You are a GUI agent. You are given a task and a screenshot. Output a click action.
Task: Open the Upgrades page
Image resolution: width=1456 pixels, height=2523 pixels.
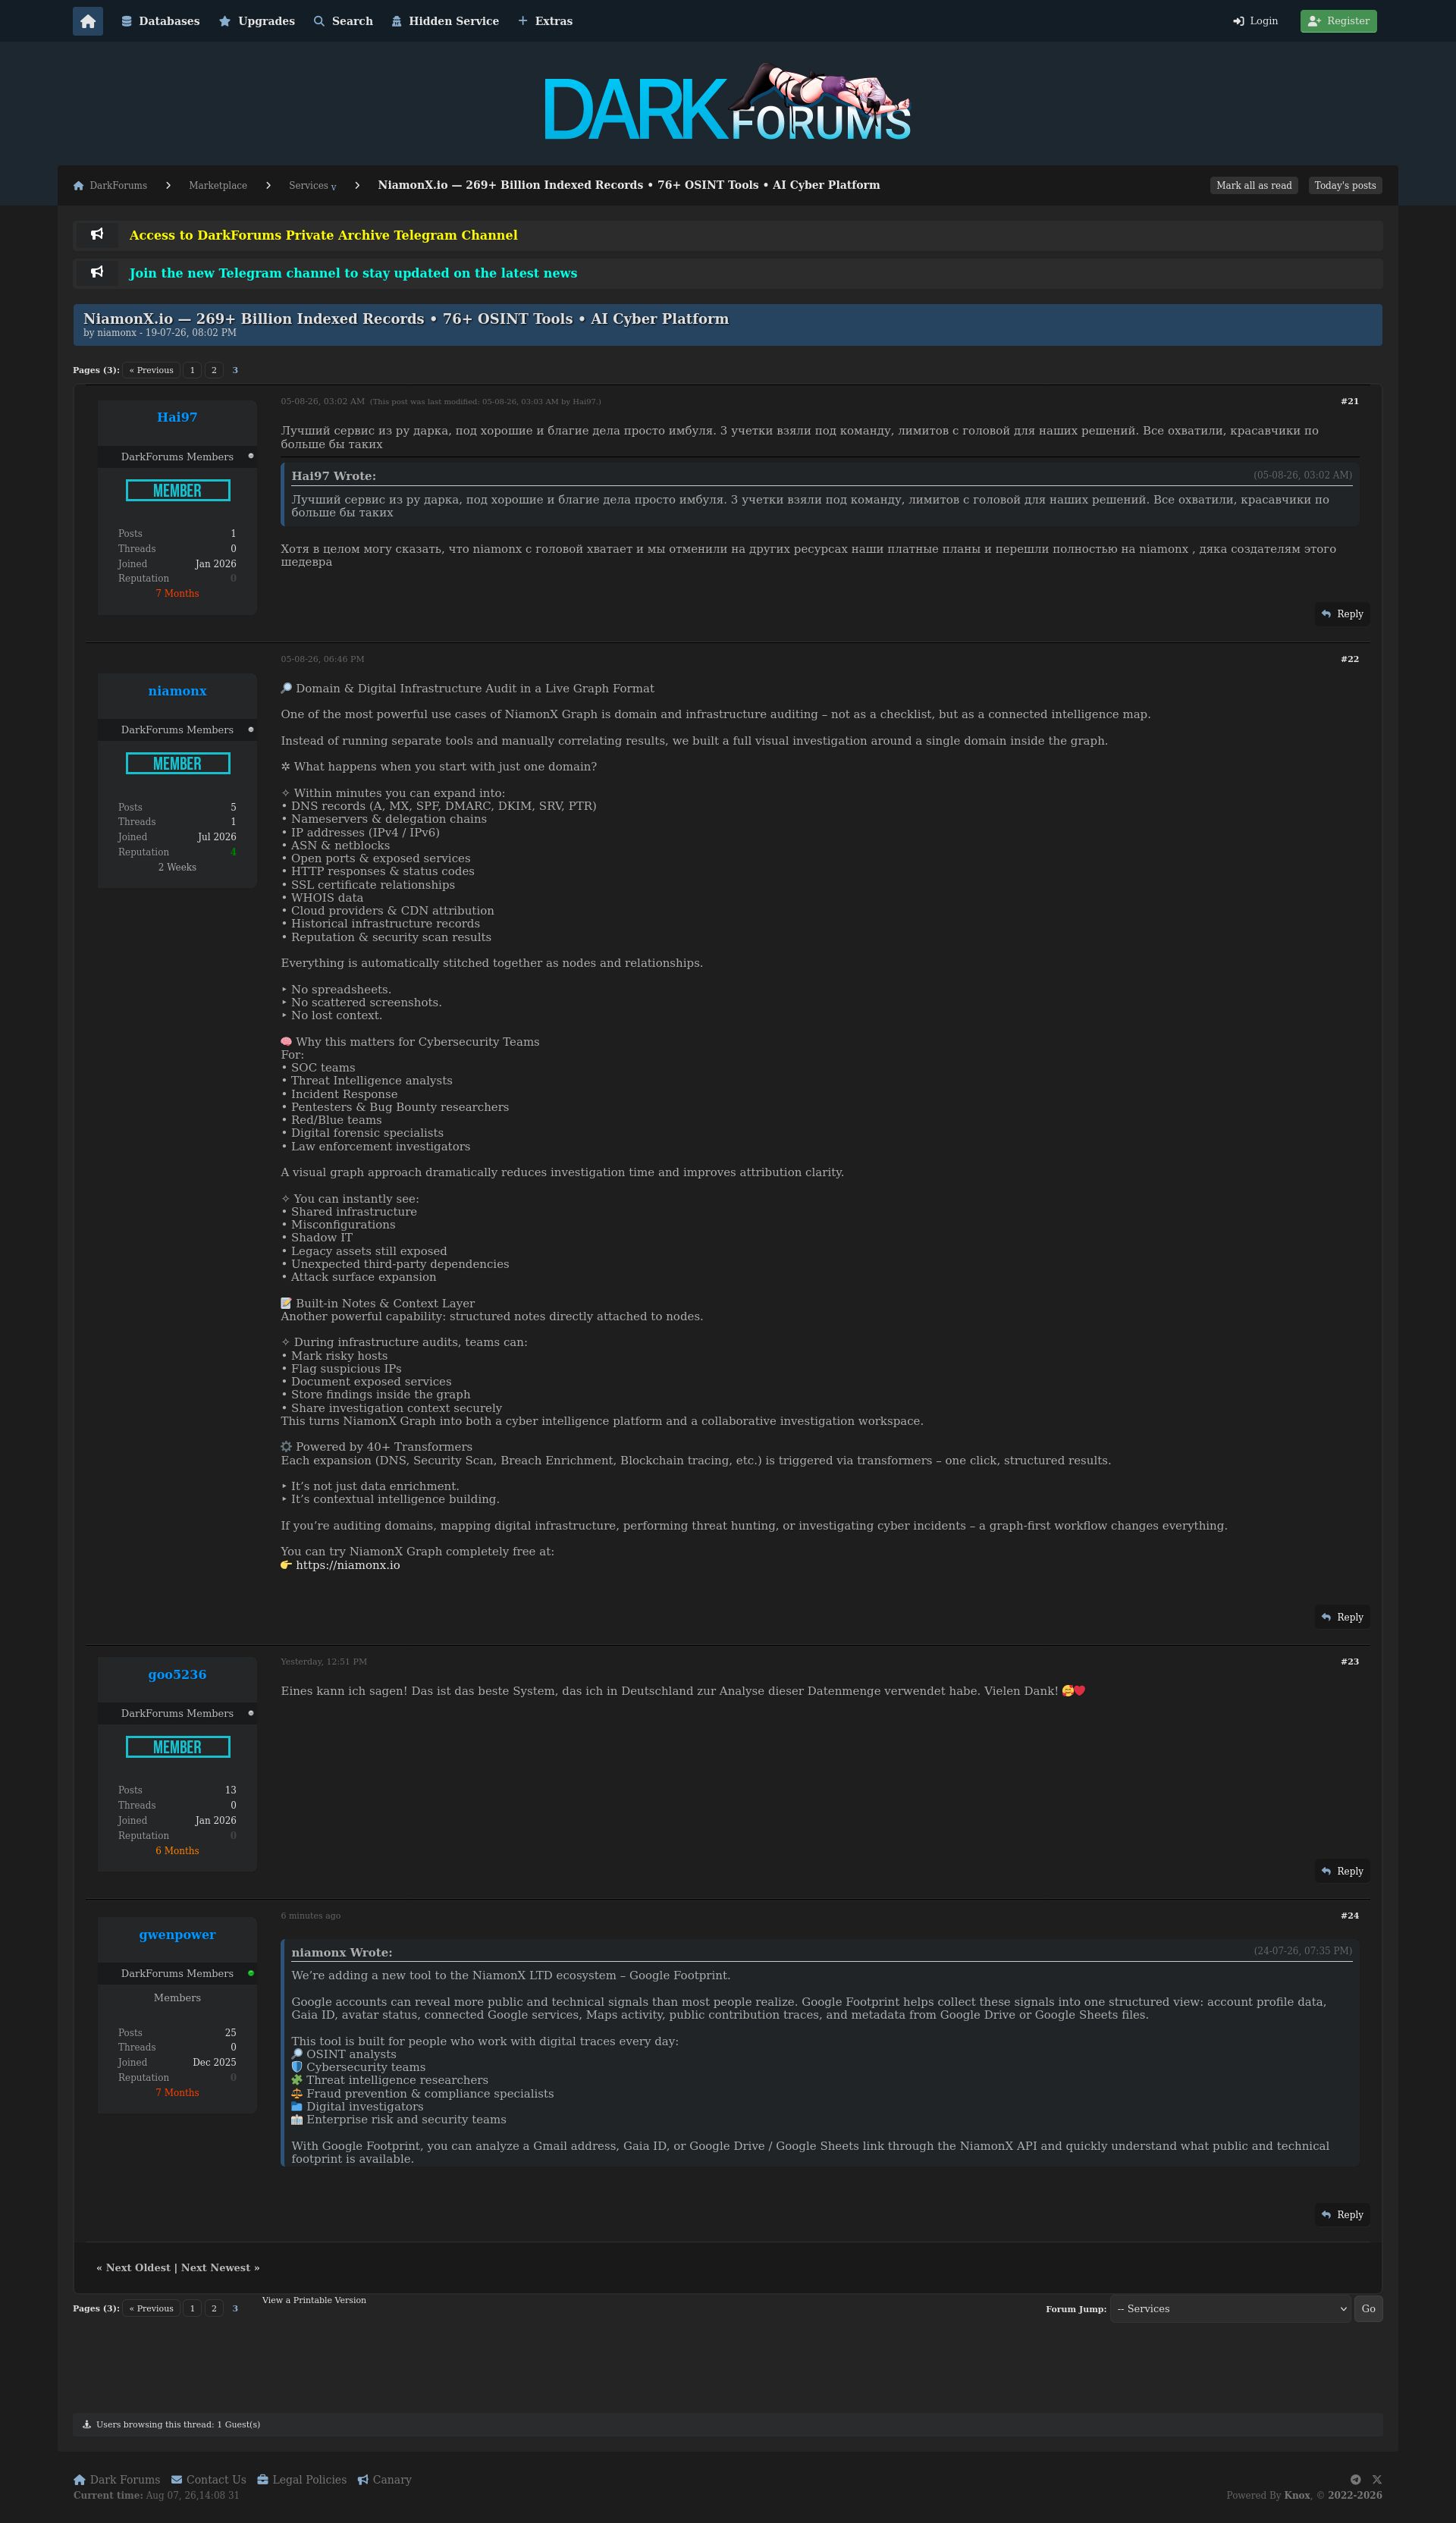pyautogui.click(x=256, y=21)
